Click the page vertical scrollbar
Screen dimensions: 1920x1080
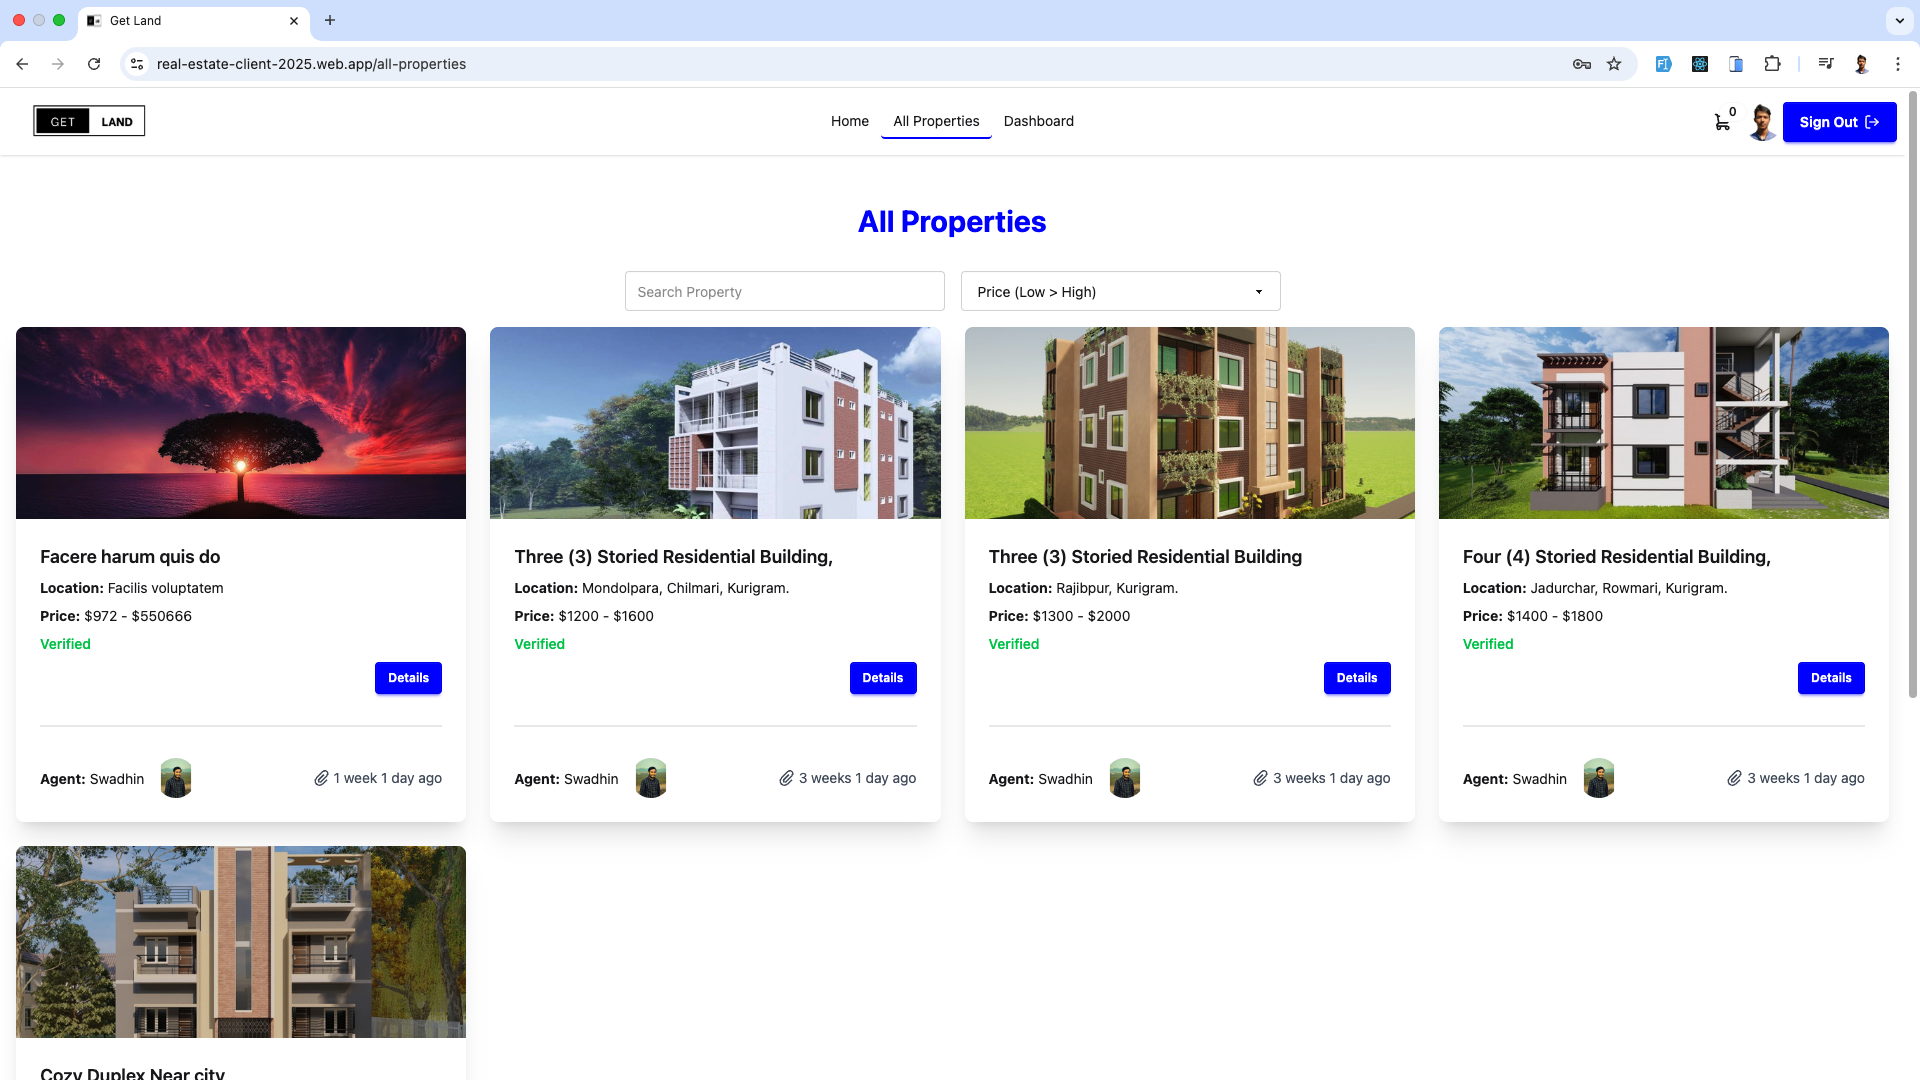[x=1913, y=395]
